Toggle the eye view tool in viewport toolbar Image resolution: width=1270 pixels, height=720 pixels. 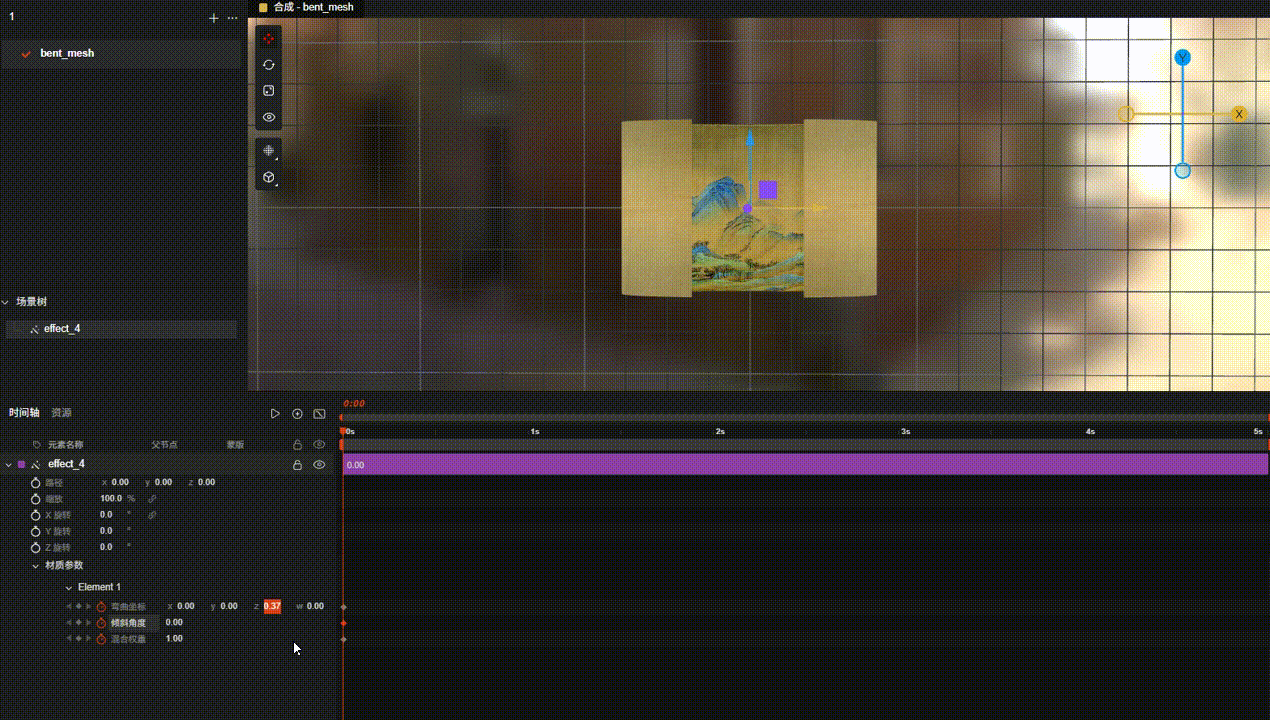pos(268,117)
